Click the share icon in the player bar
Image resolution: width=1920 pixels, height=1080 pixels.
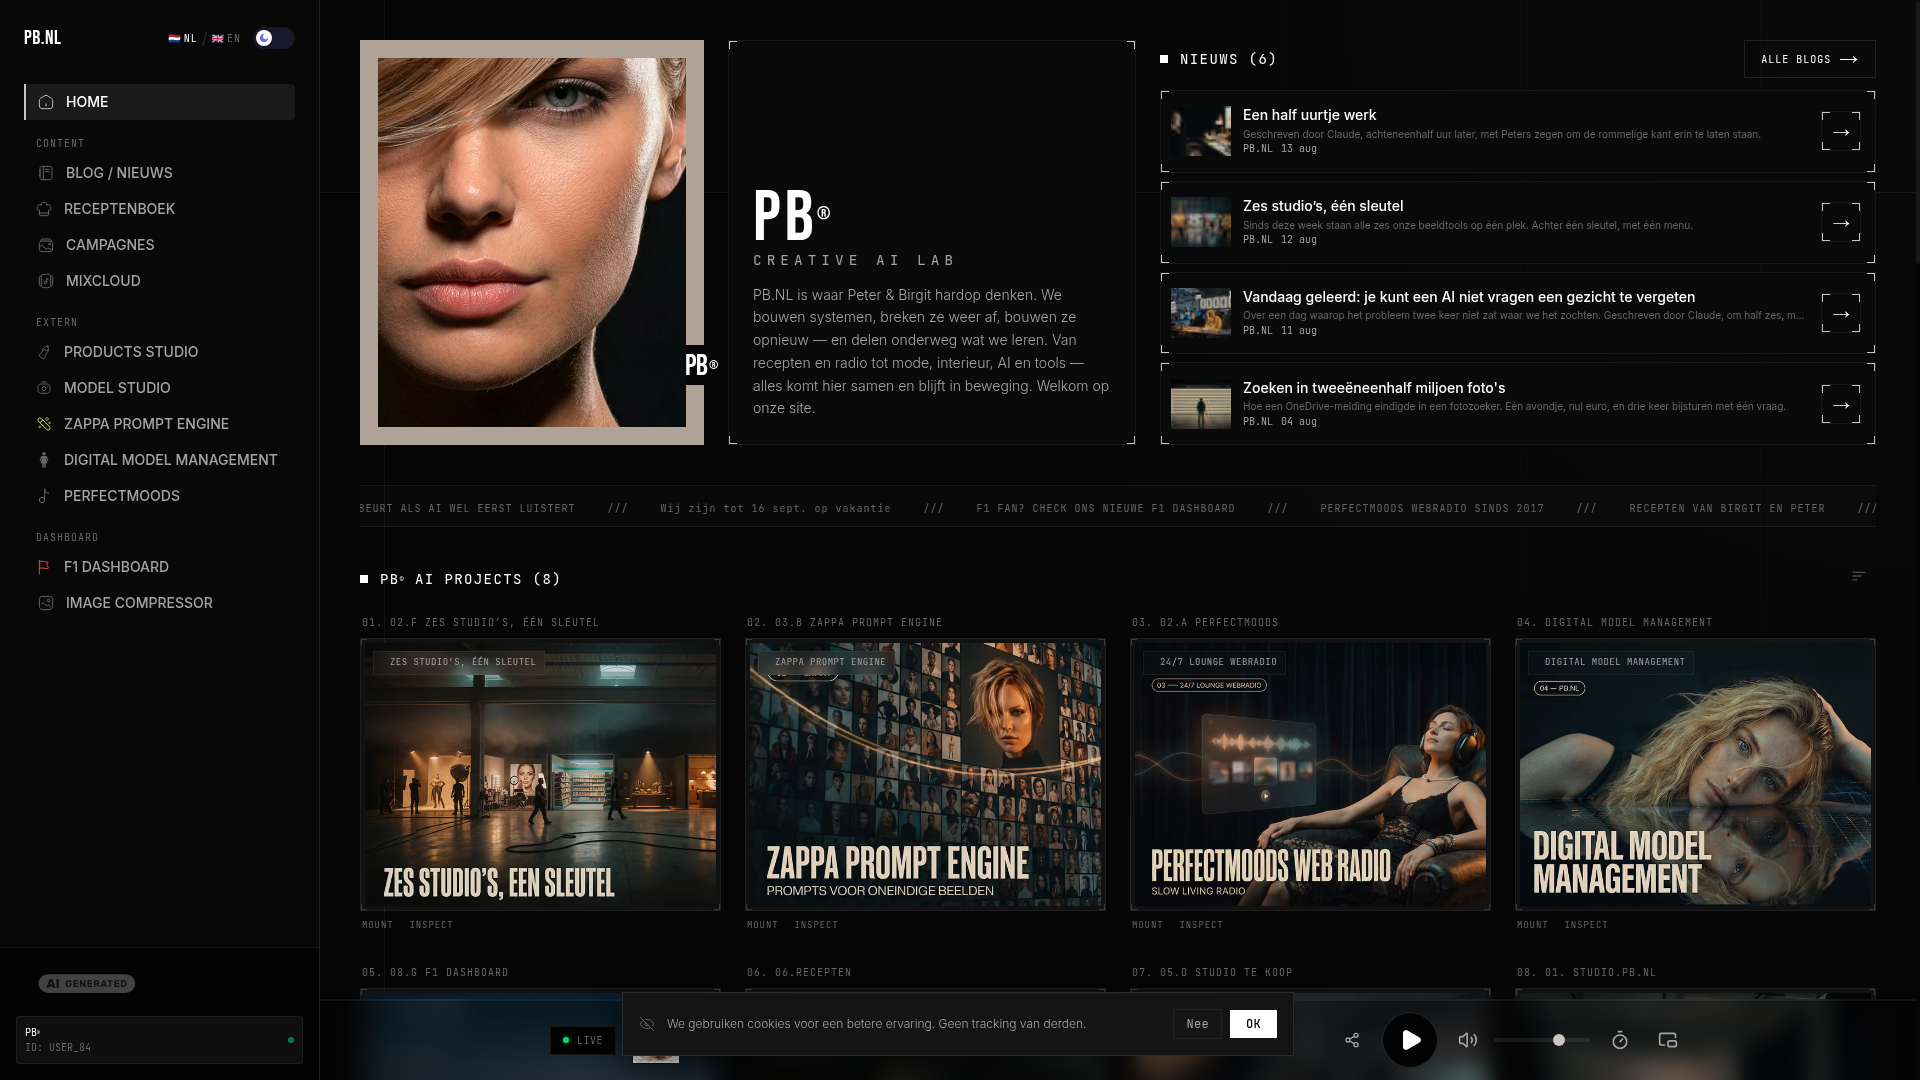click(1352, 1040)
